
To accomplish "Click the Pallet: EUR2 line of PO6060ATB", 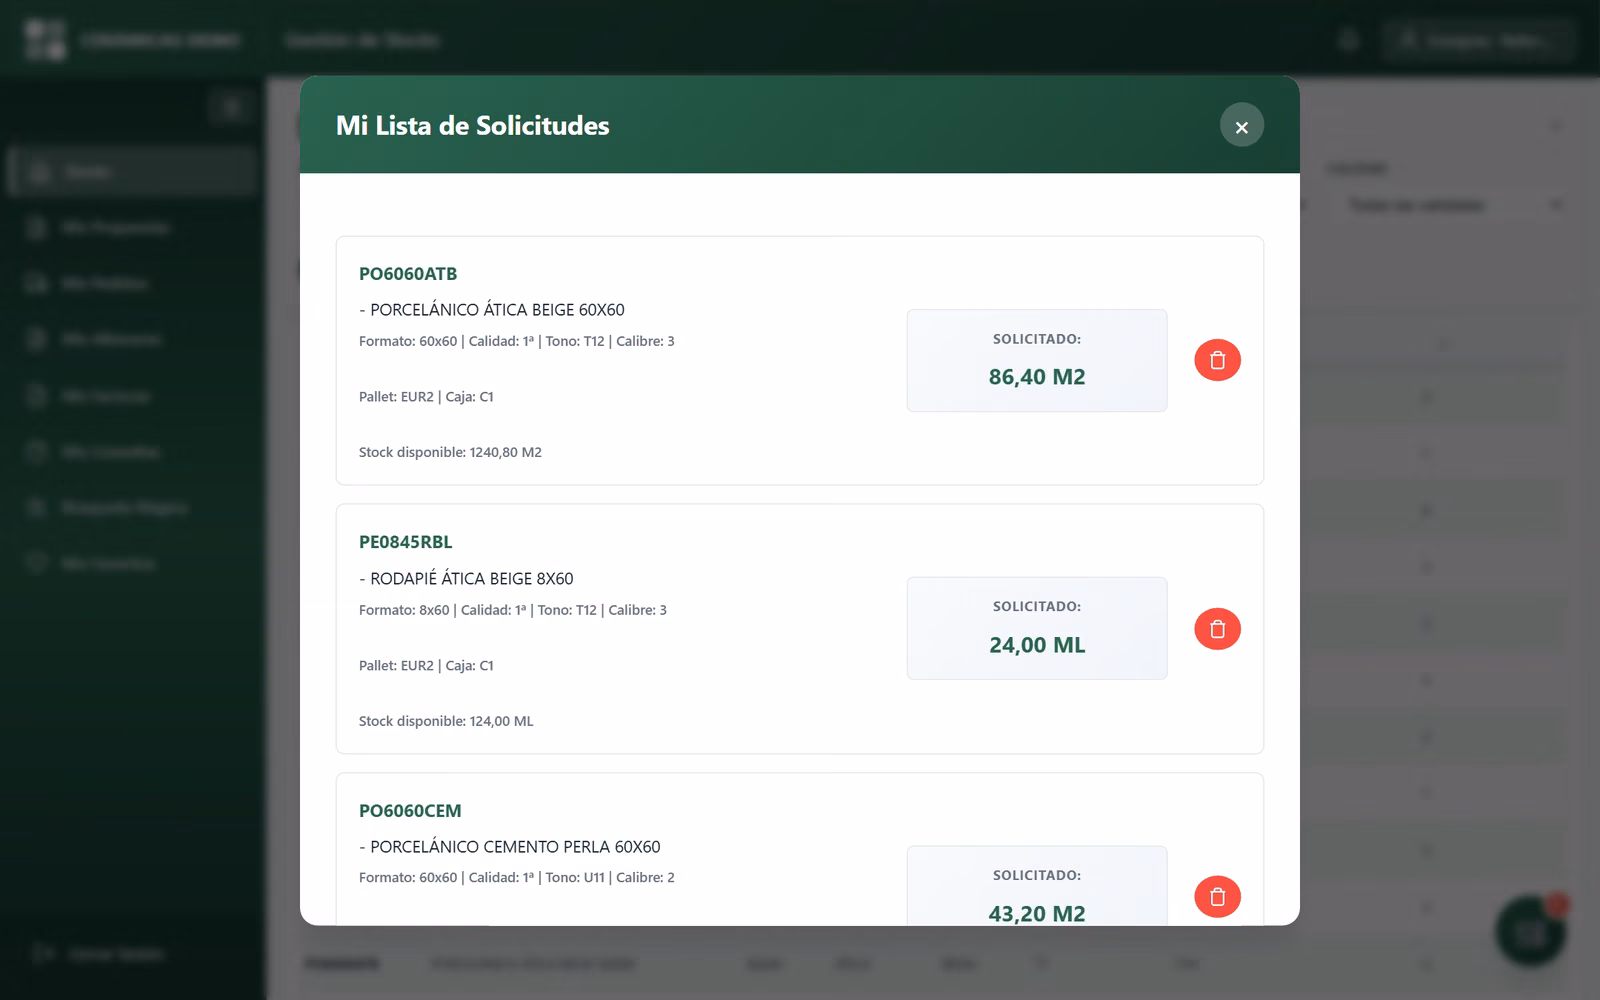I will (x=426, y=397).
